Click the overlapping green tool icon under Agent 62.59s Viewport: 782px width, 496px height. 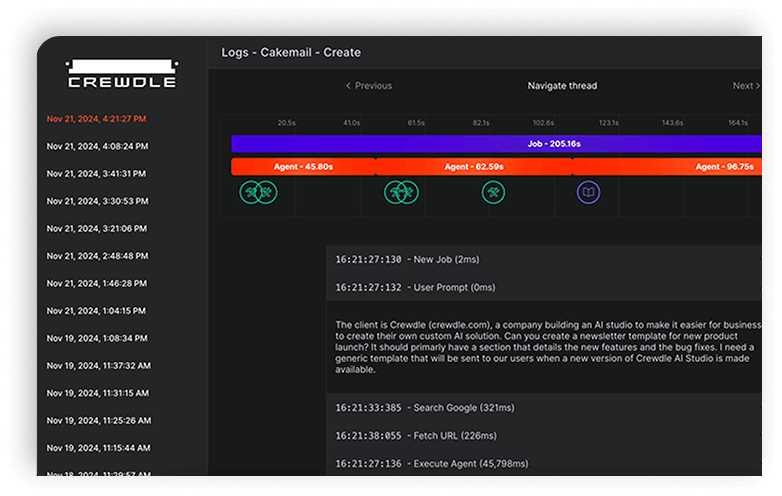(400, 191)
